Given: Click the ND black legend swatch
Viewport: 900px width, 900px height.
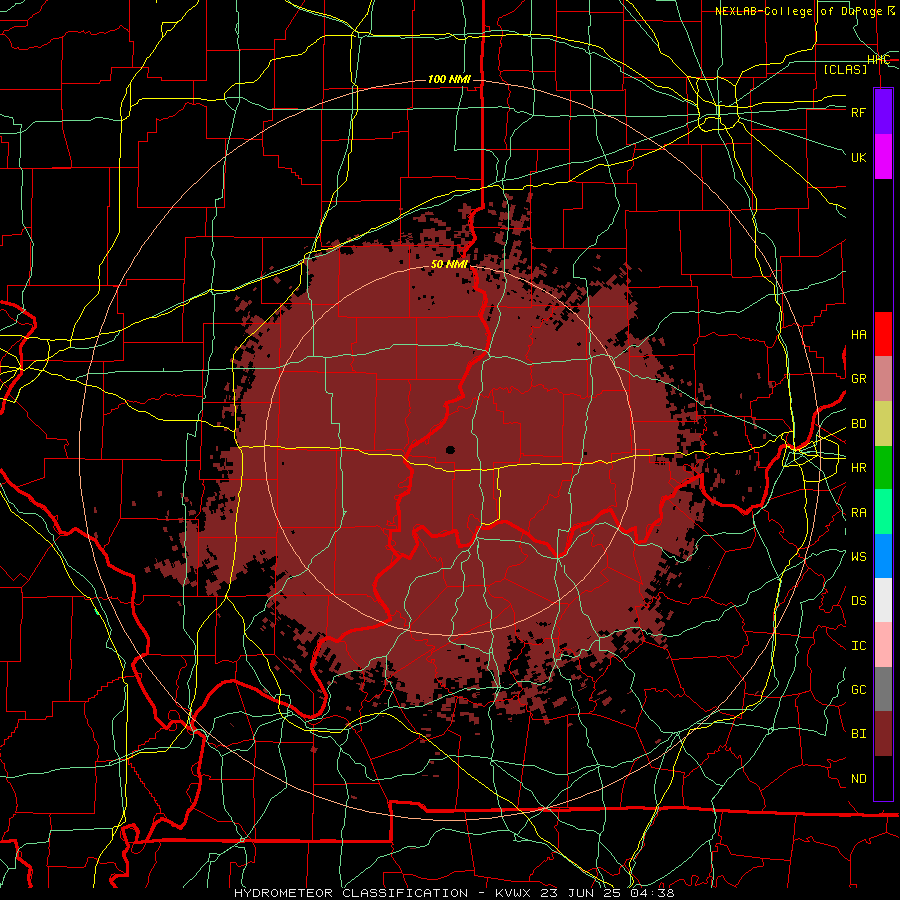Looking at the screenshot, I should [x=883, y=778].
